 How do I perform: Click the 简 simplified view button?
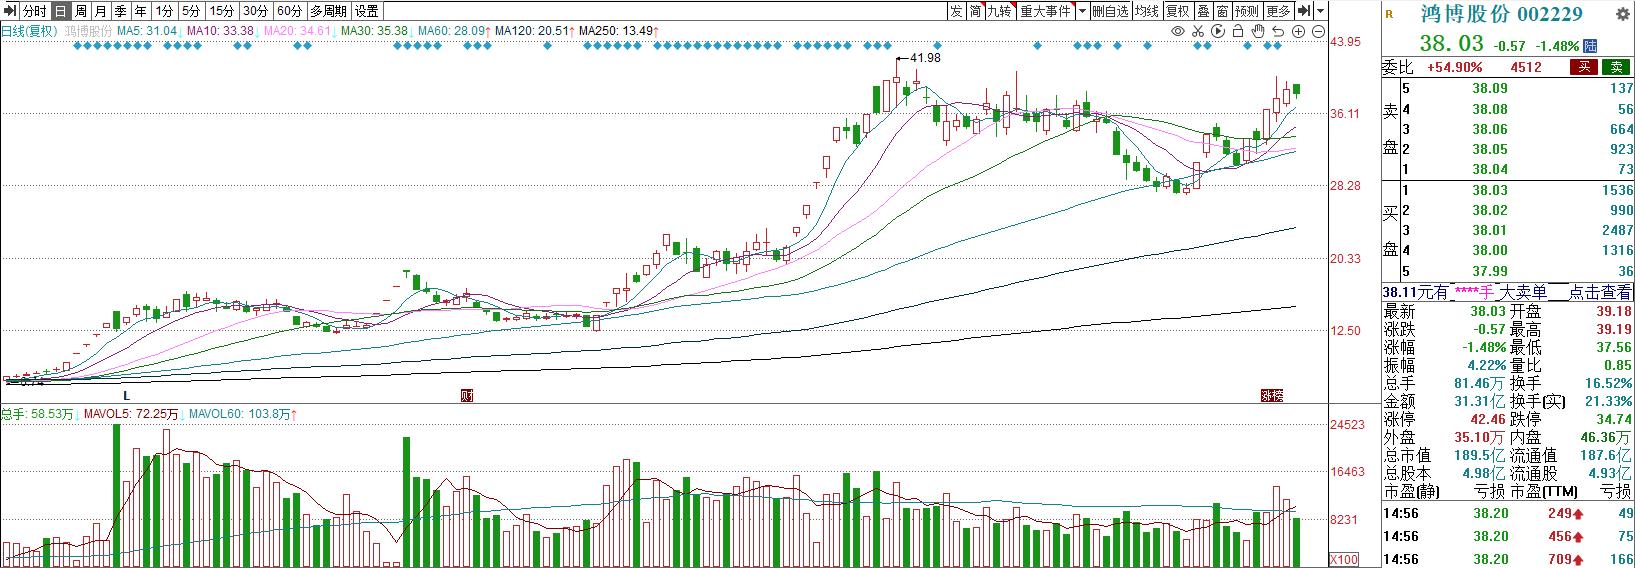(x=975, y=11)
